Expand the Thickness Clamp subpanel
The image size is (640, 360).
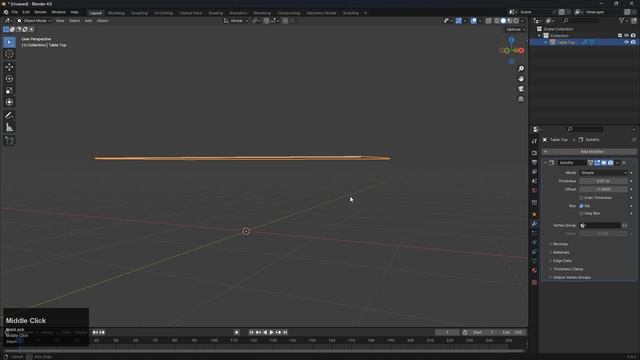tap(568, 269)
